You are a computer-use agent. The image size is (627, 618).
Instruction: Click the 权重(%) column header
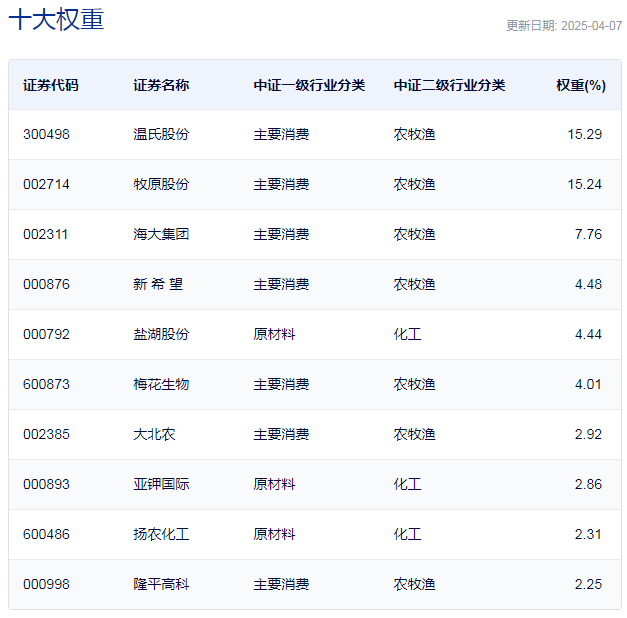tap(580, 85)
